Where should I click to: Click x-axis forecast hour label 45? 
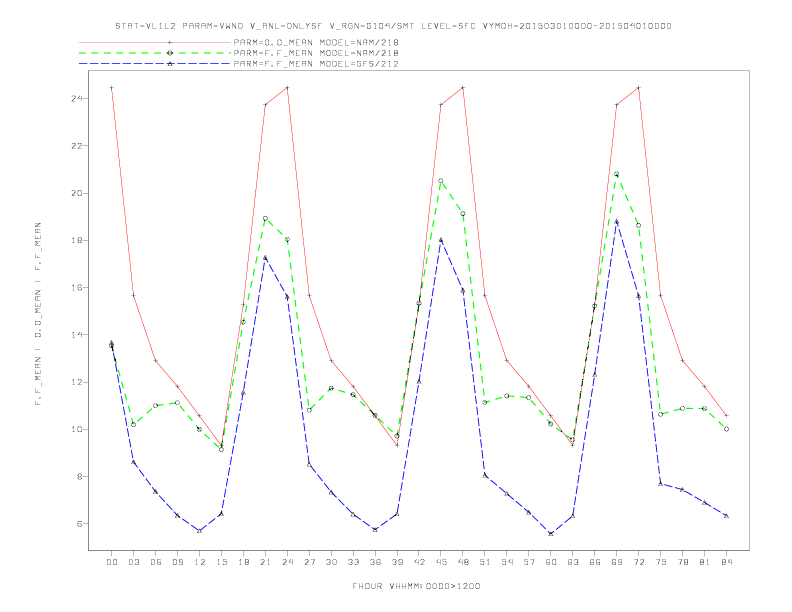441,562
